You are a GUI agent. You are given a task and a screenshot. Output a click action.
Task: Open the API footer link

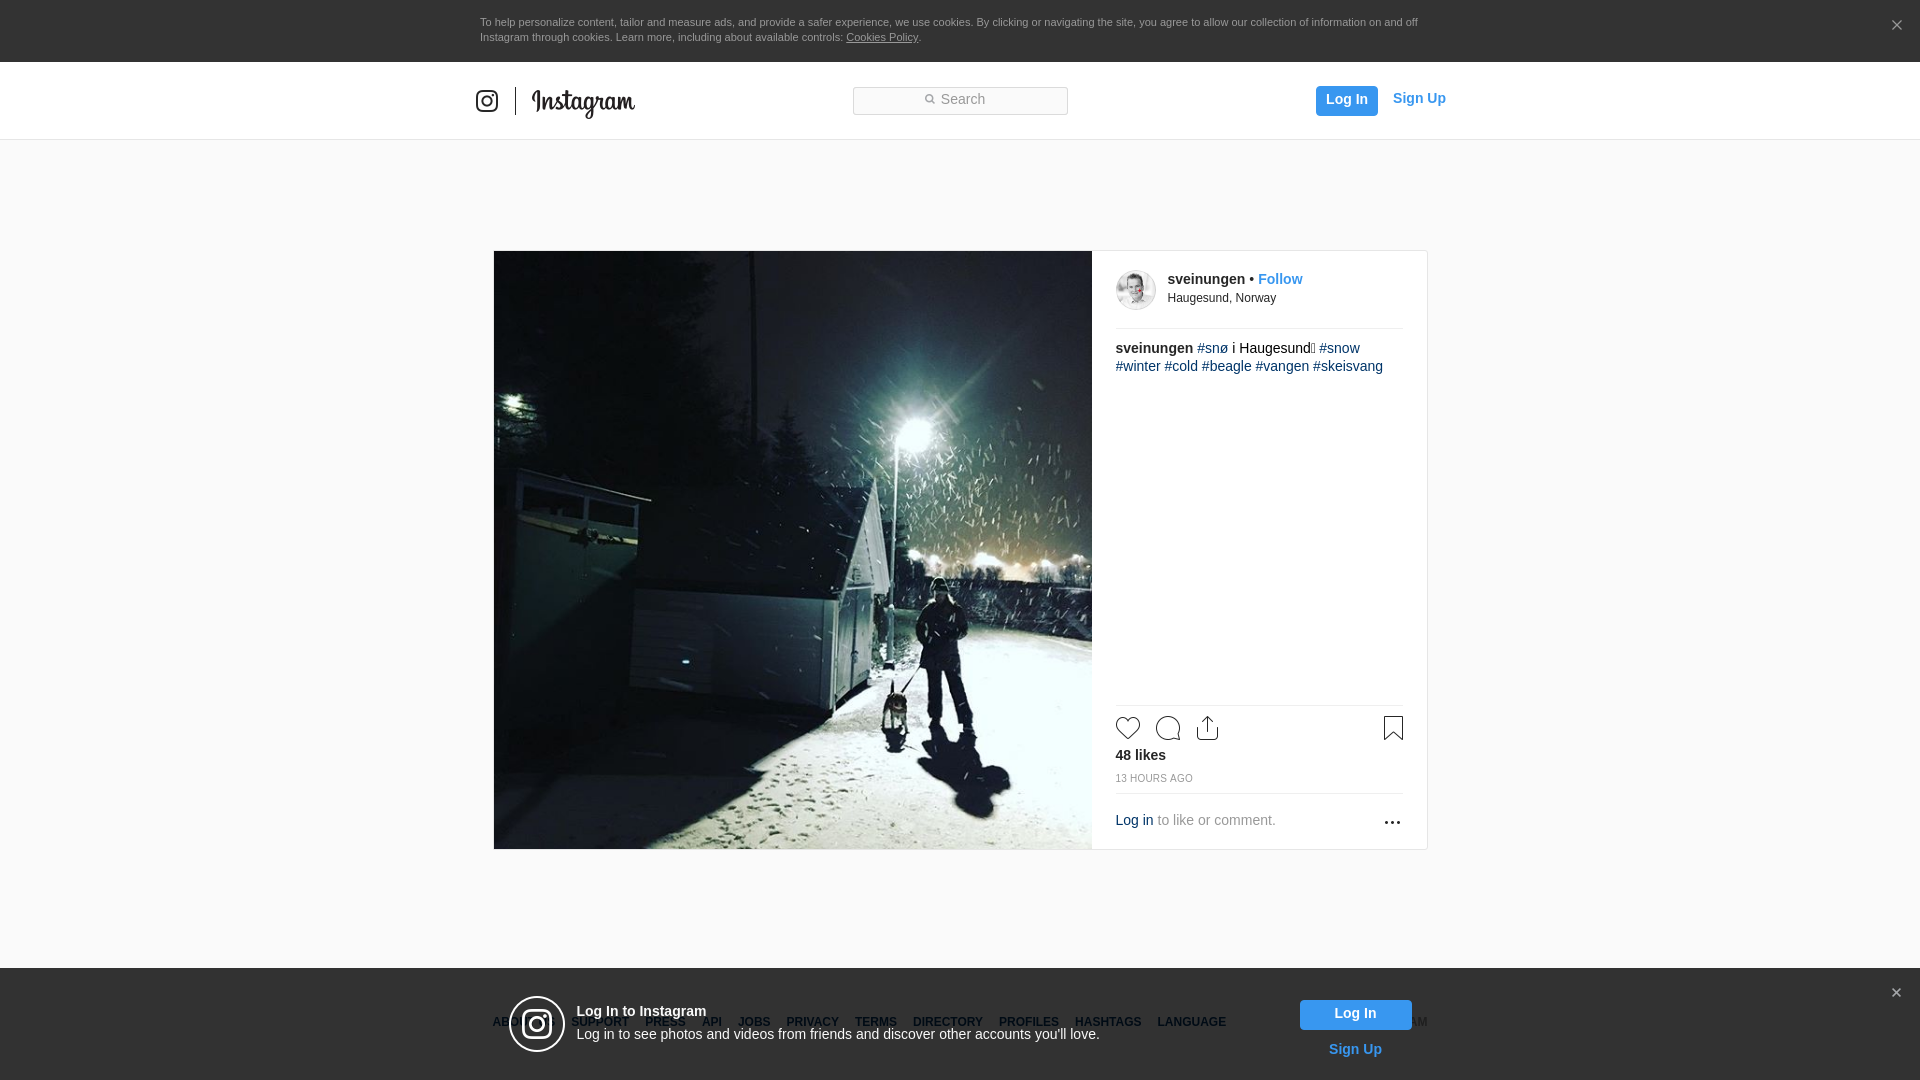(x=711, y=1022)
